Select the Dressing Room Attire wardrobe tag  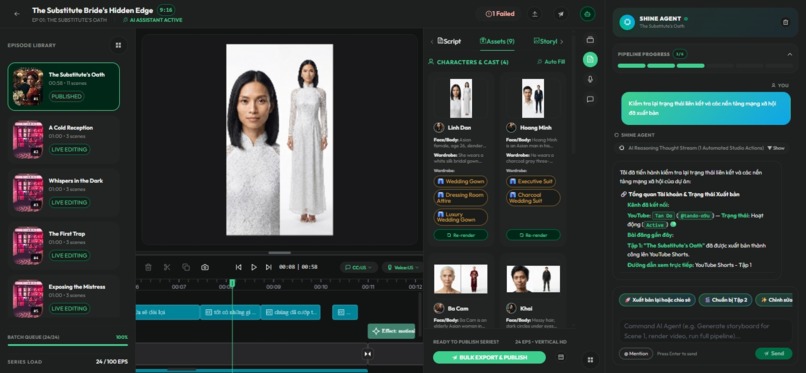tap(461, 198)
